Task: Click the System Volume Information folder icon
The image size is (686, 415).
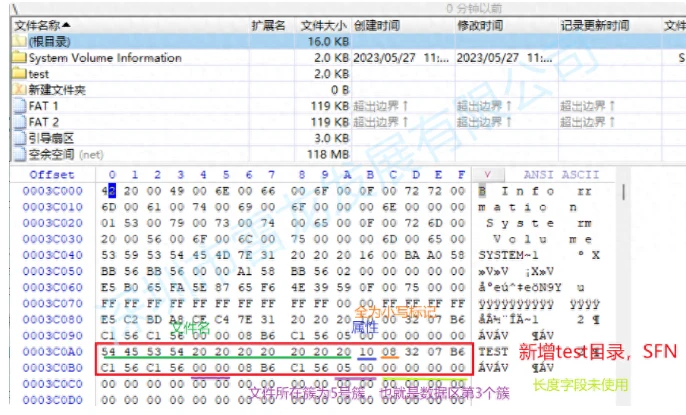Action: coord(19,57)
